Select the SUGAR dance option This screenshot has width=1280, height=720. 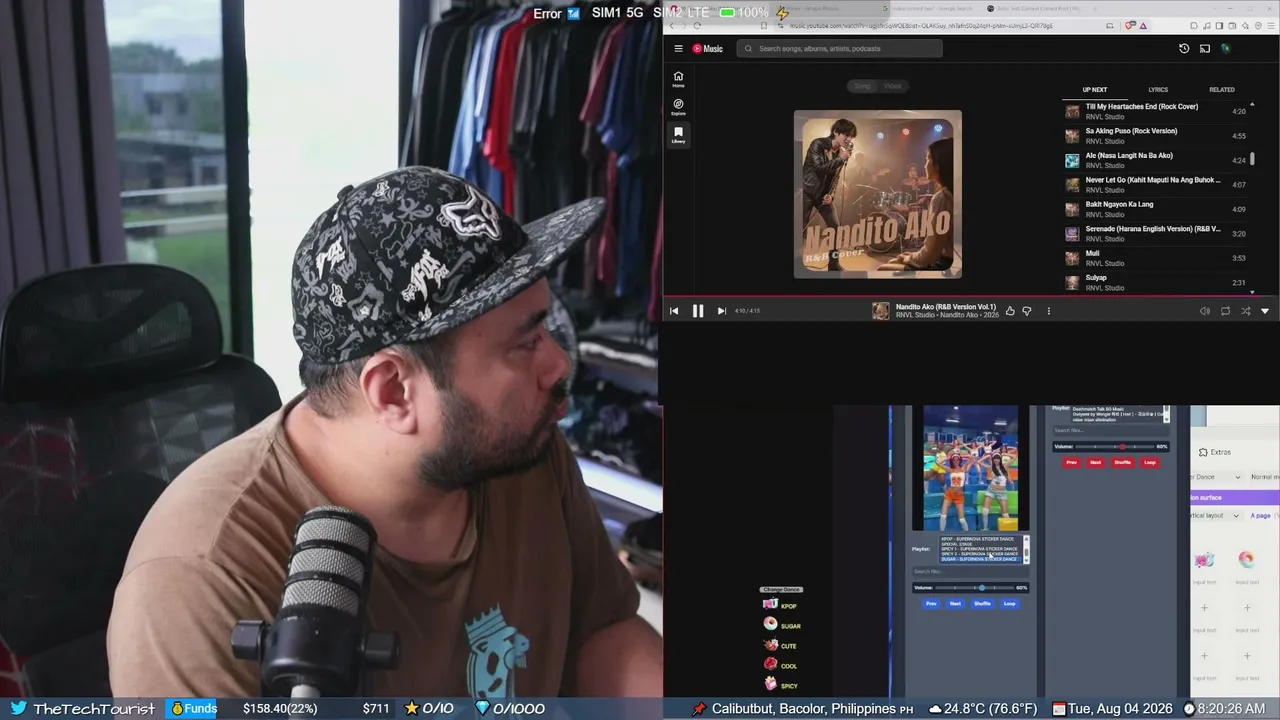coord(782,625)
